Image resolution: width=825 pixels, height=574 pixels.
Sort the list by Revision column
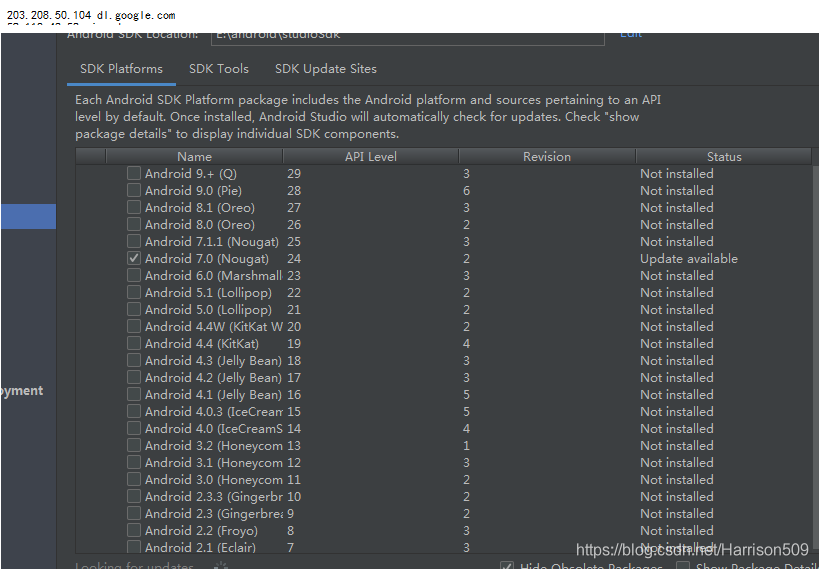click(x=546, y=157)
